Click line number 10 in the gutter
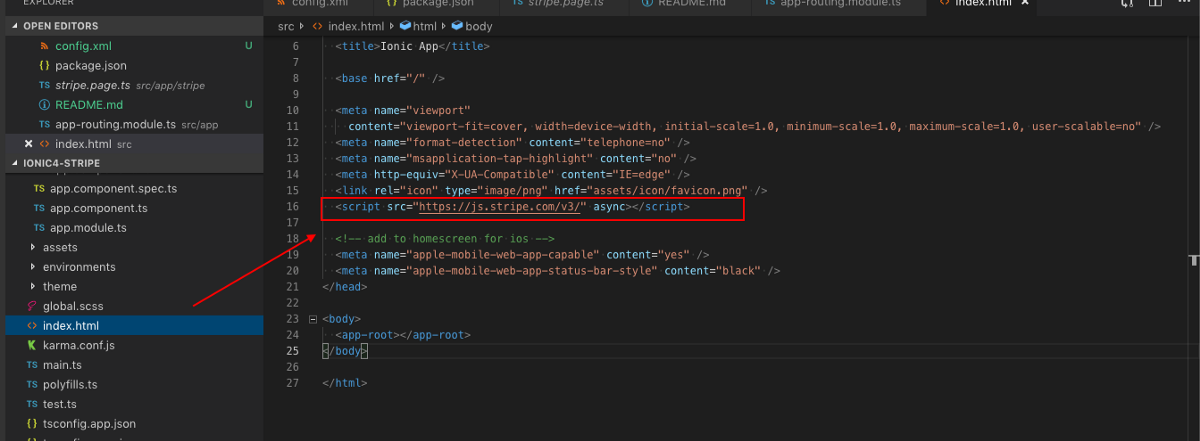Screen dimensions: 1200x441 pyautogui.click(x=292, y=110)
